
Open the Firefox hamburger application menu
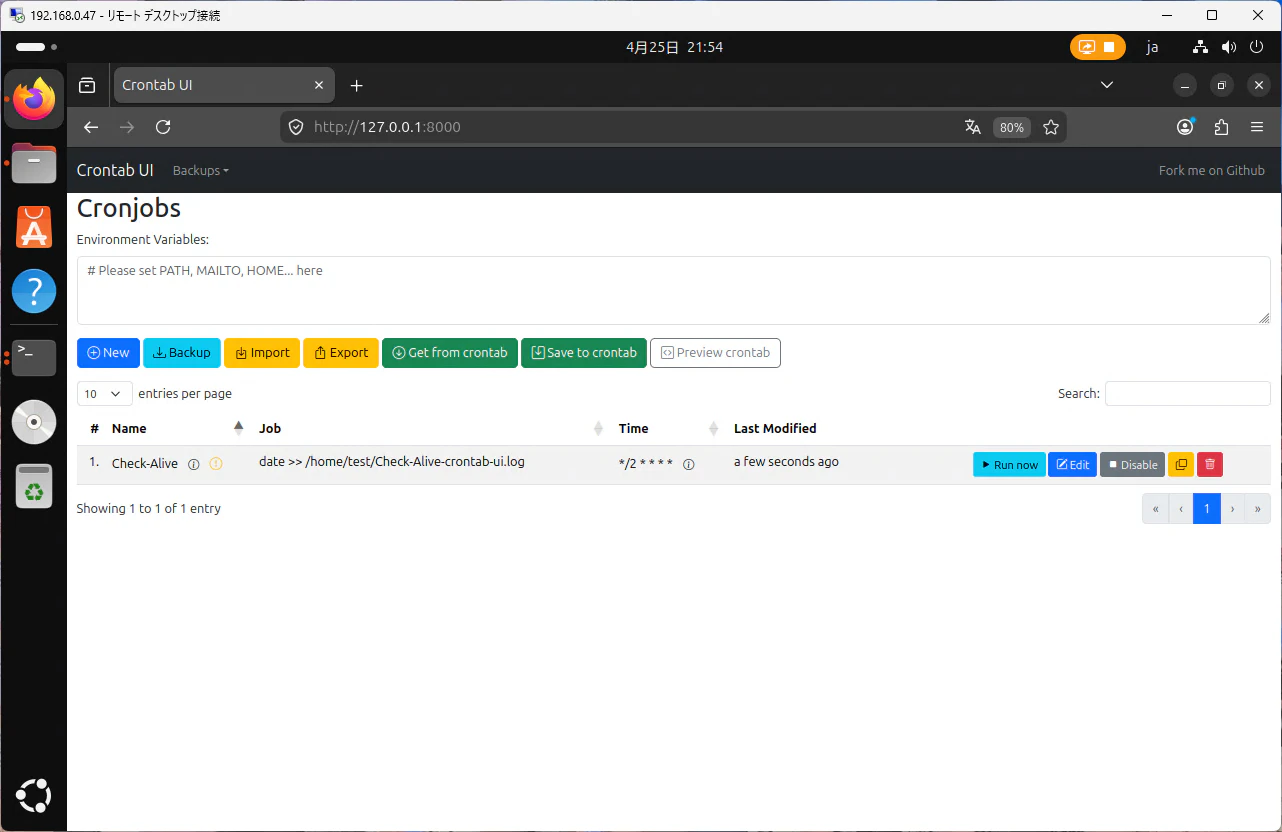click(1257, 127)
